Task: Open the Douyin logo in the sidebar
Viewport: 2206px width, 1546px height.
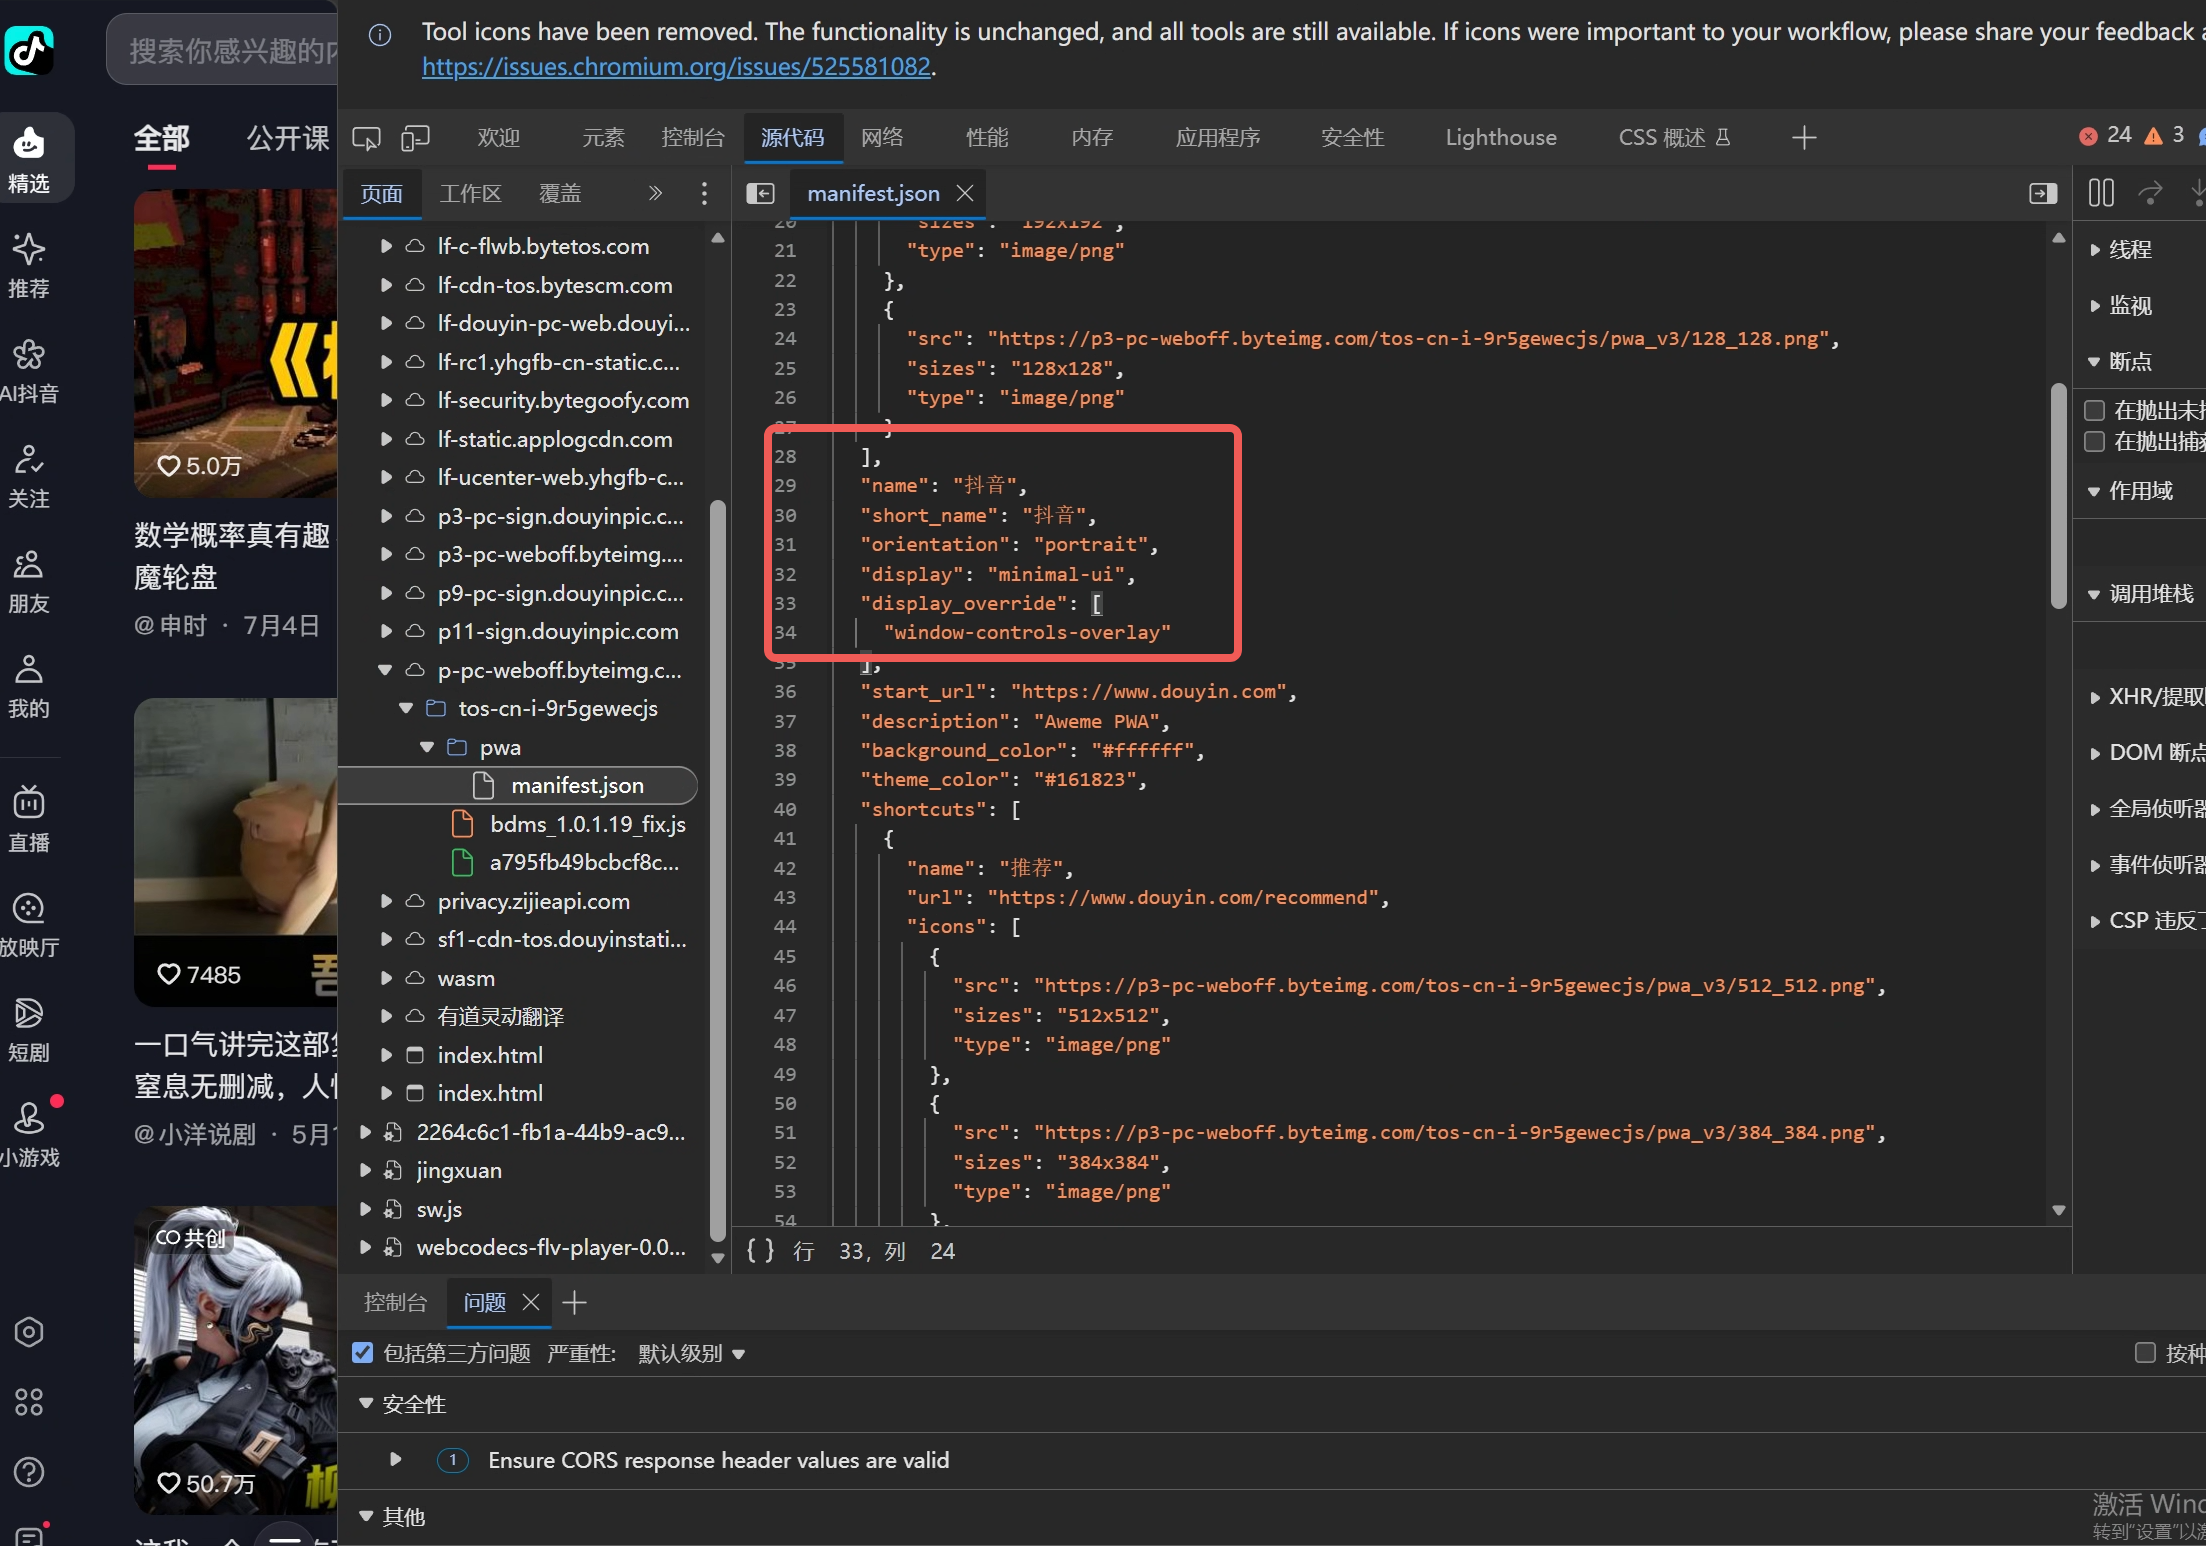Action: pos(29,50)
